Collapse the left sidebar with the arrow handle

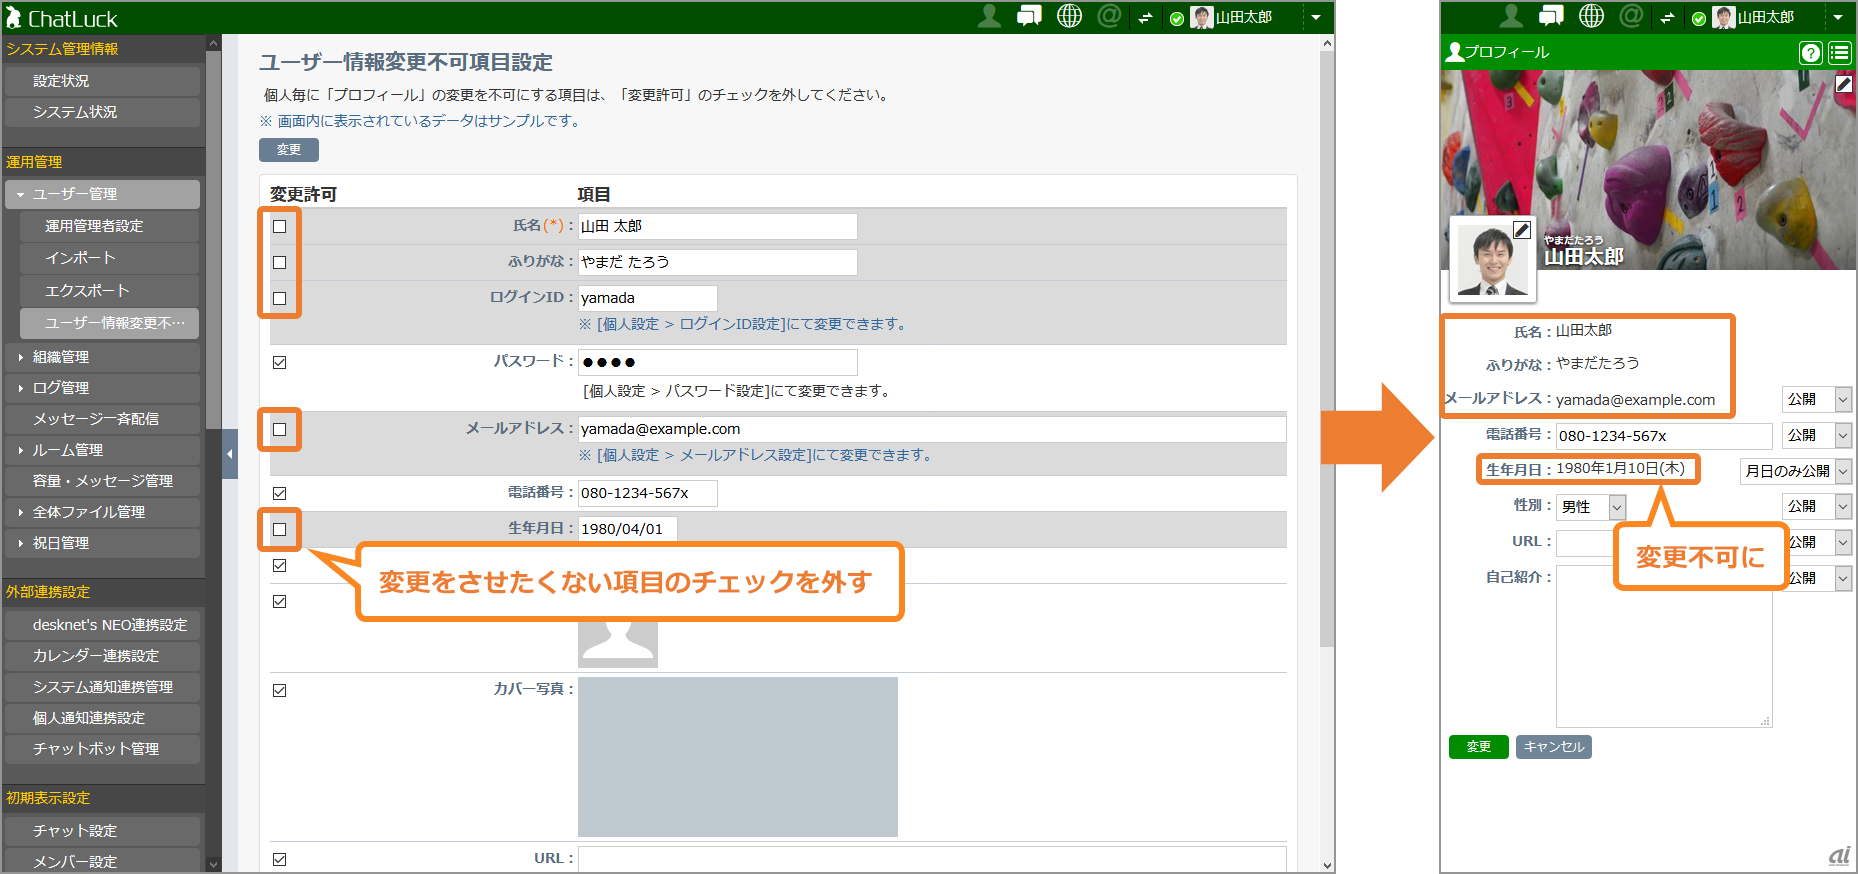pyautogui.click(x=230, y=454)
